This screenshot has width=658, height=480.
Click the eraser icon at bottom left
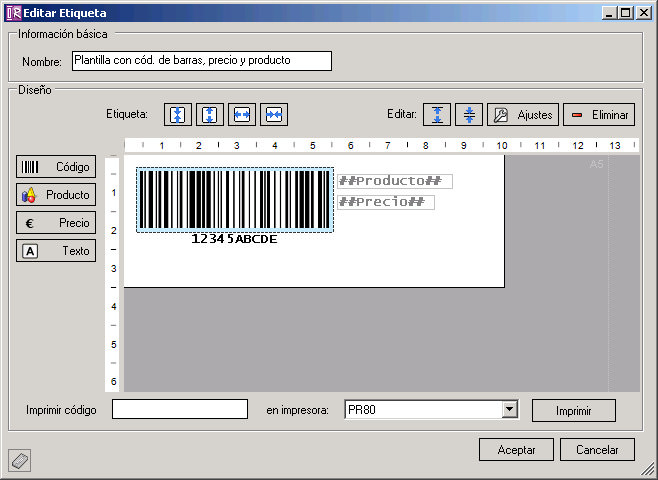pyautogui.click(x=20, y=459)
